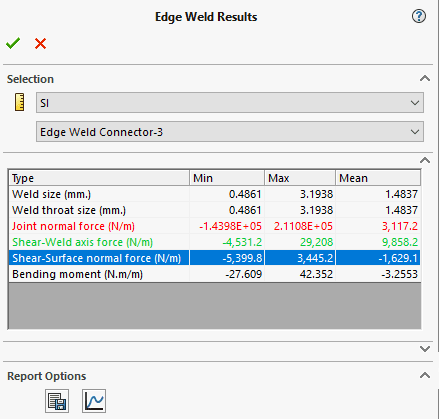Click the Joint normal force max value 2.1108E+05
Image resolution: width=439 pixels, height=419 pixels.
click(x=303, y=226)
